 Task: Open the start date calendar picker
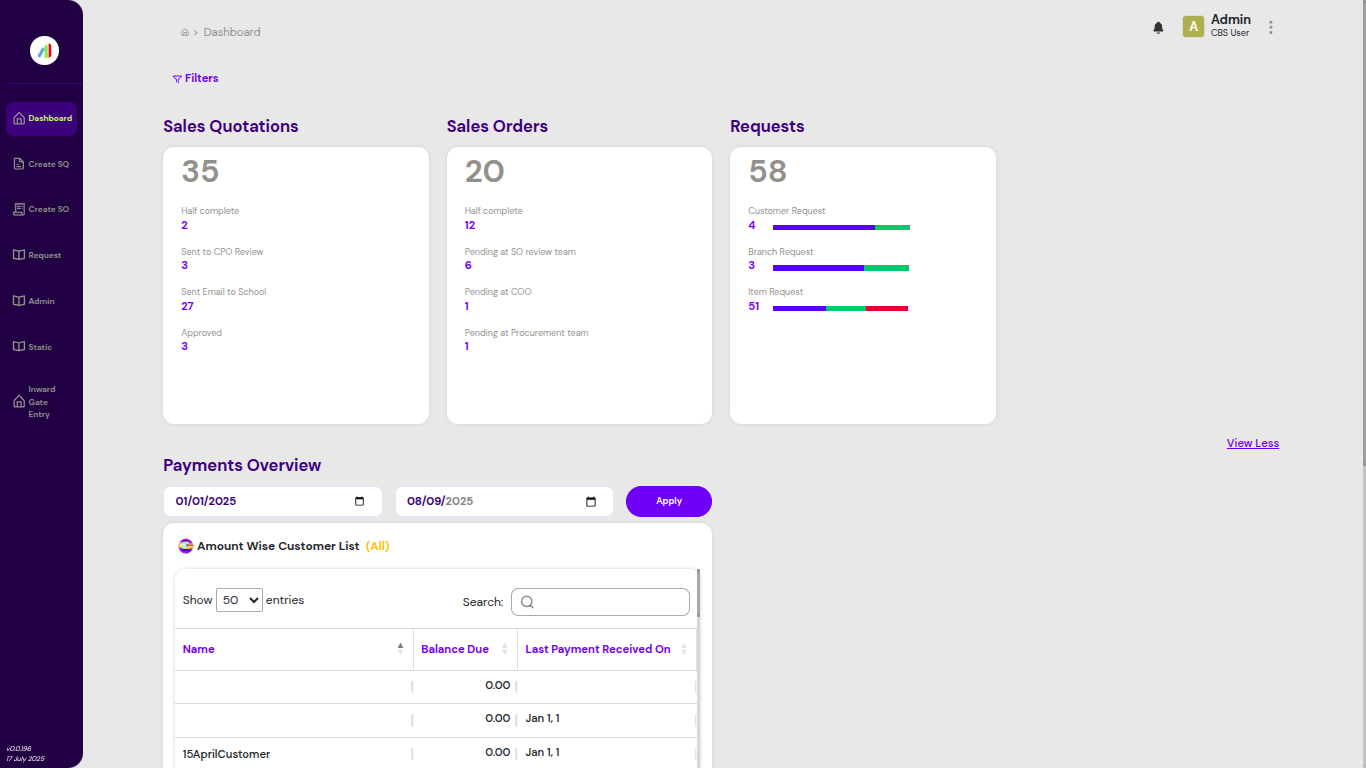358,501
